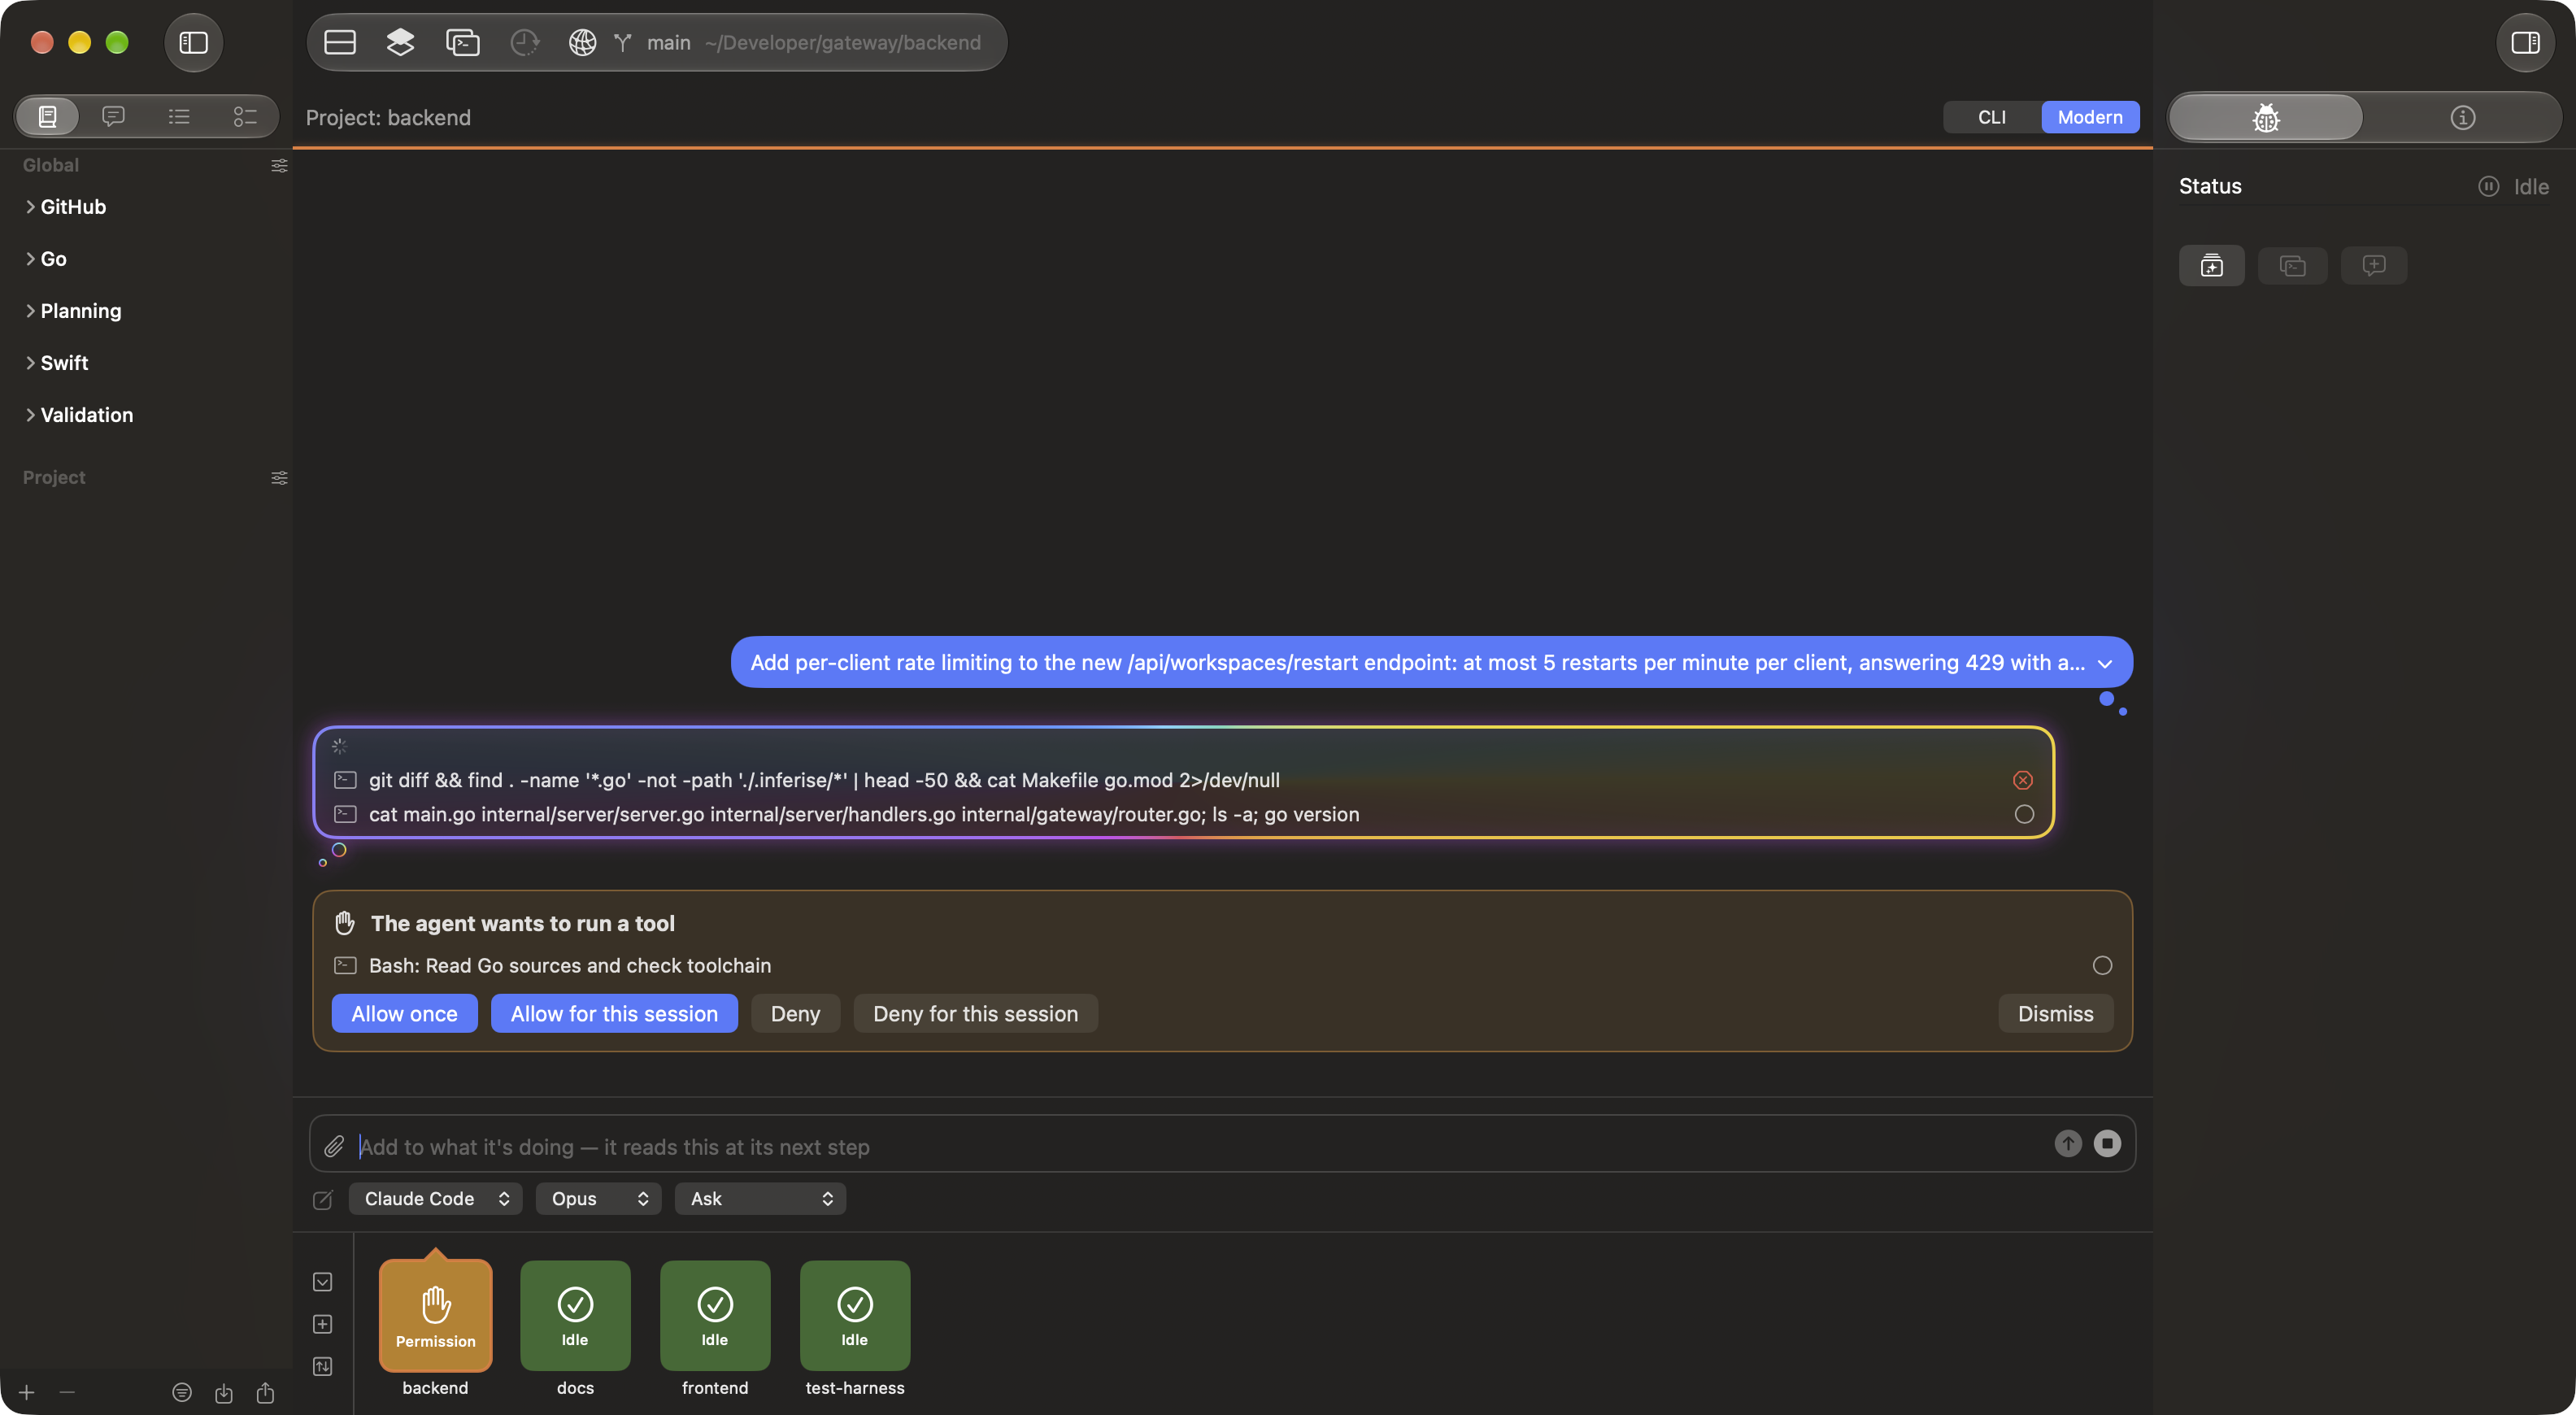Select the frontend Idle session tile
The image size is (2576, 1415).
click(715, 1316)
